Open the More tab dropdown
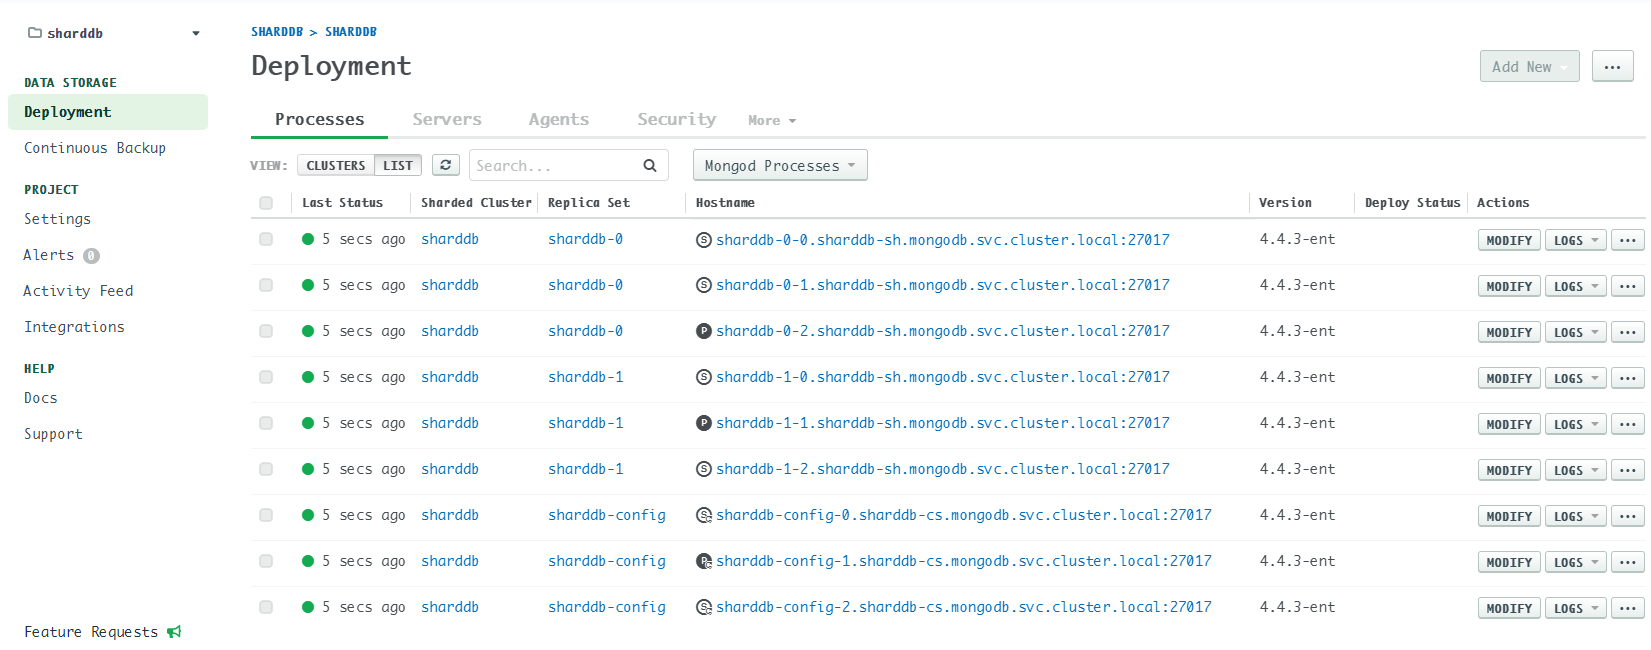The width and height of the screenshot is (1651, 650). click(772, 120)
